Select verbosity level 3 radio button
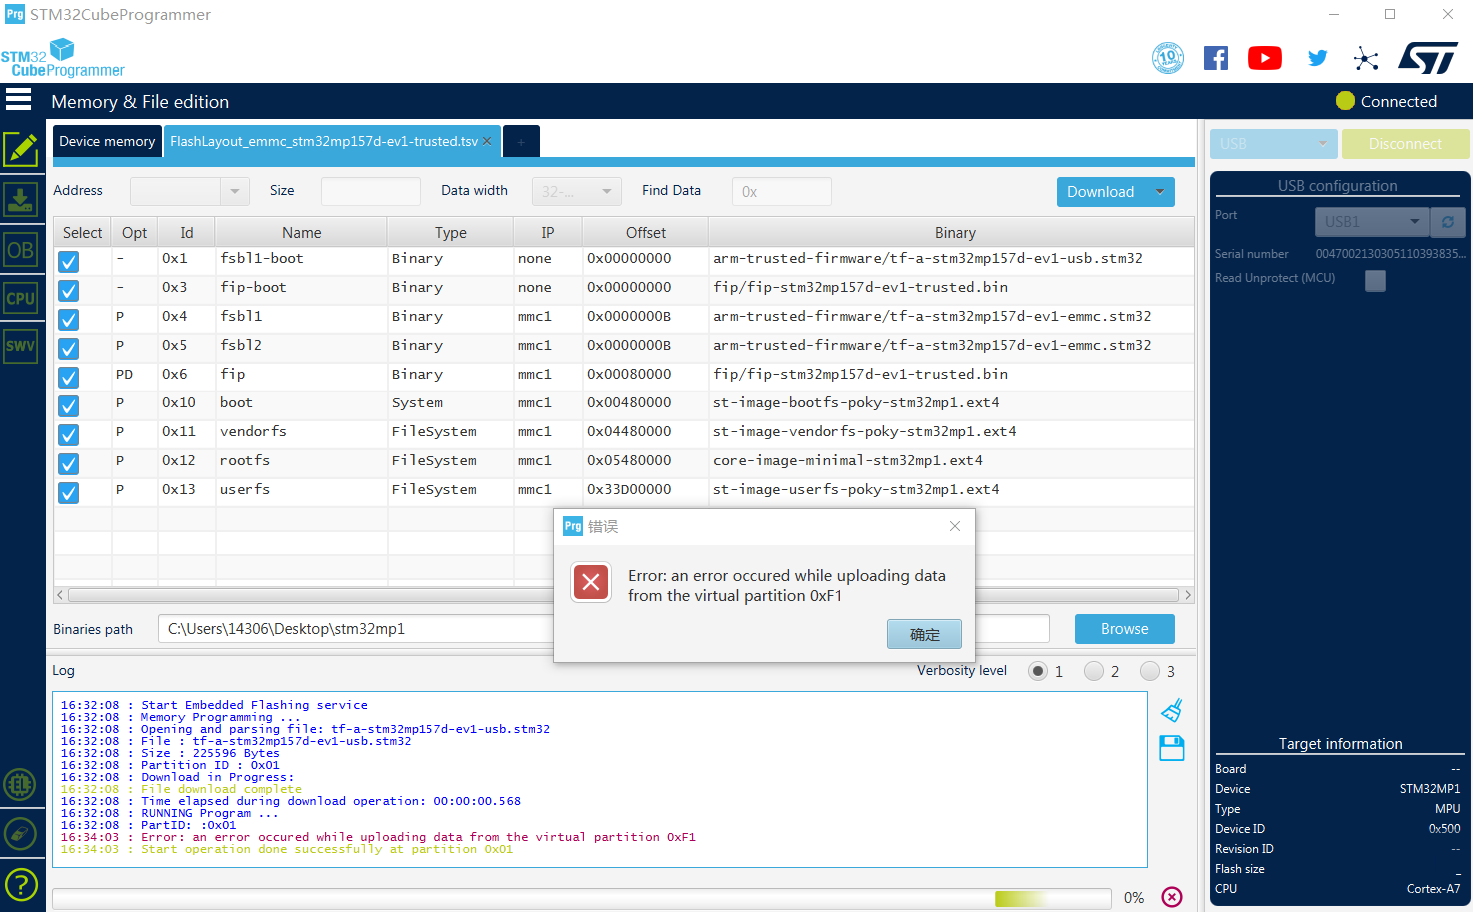This screenshot has width=1473, height=912. tap(1150, 671)
